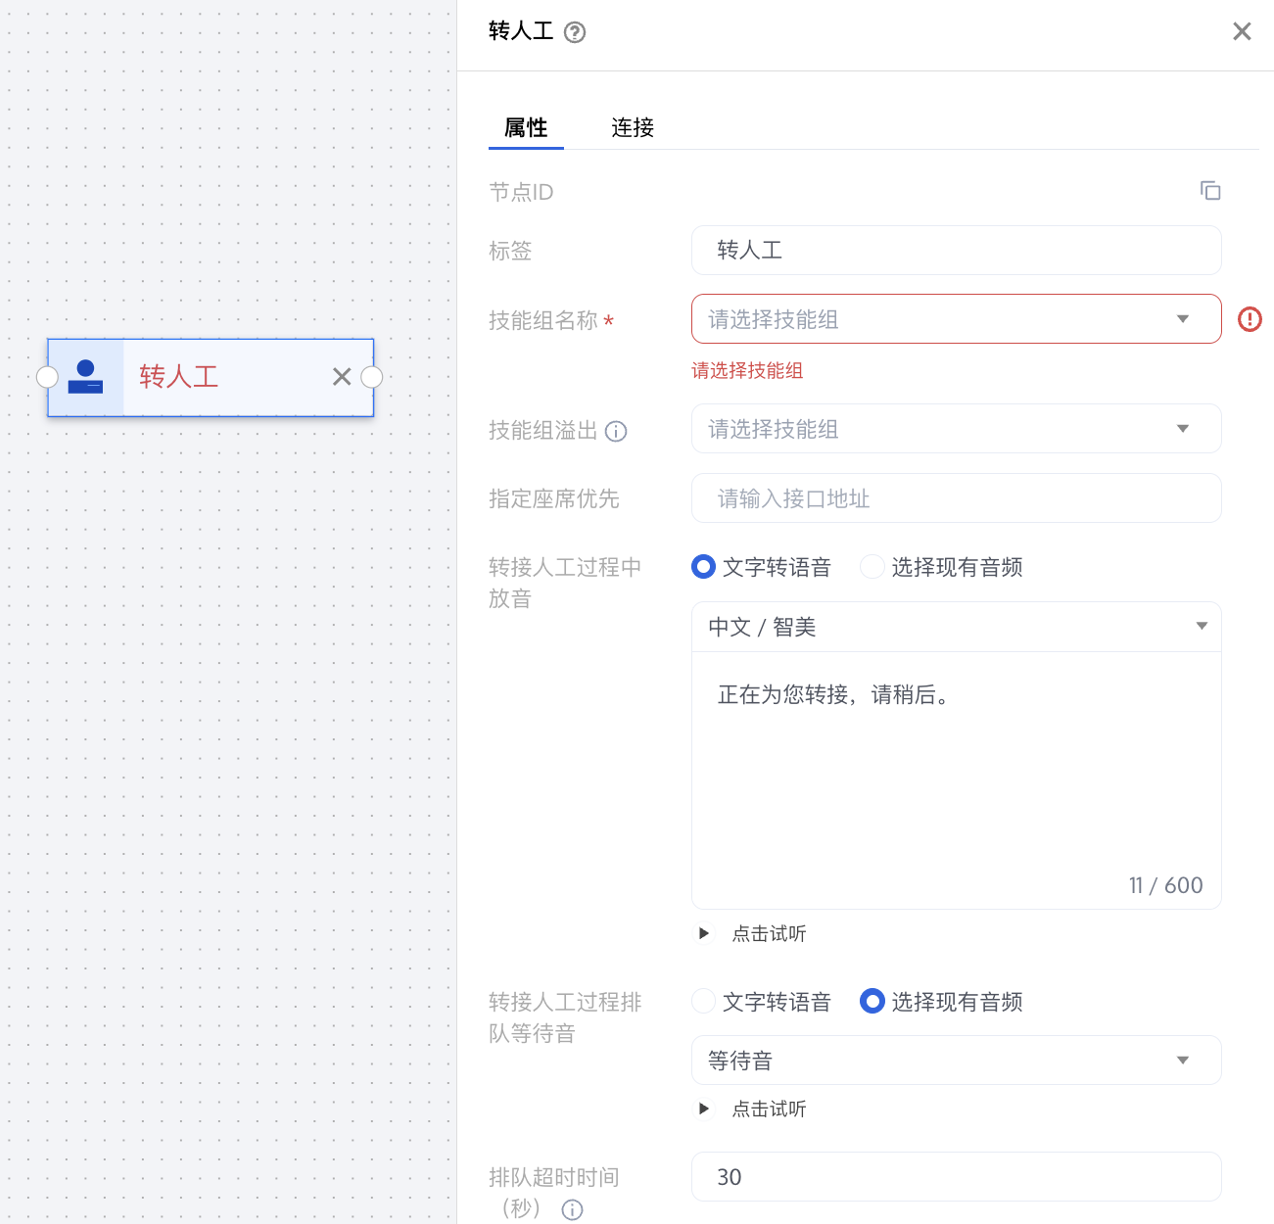Play 点击试听 under the TTS text box

point(705,933)
